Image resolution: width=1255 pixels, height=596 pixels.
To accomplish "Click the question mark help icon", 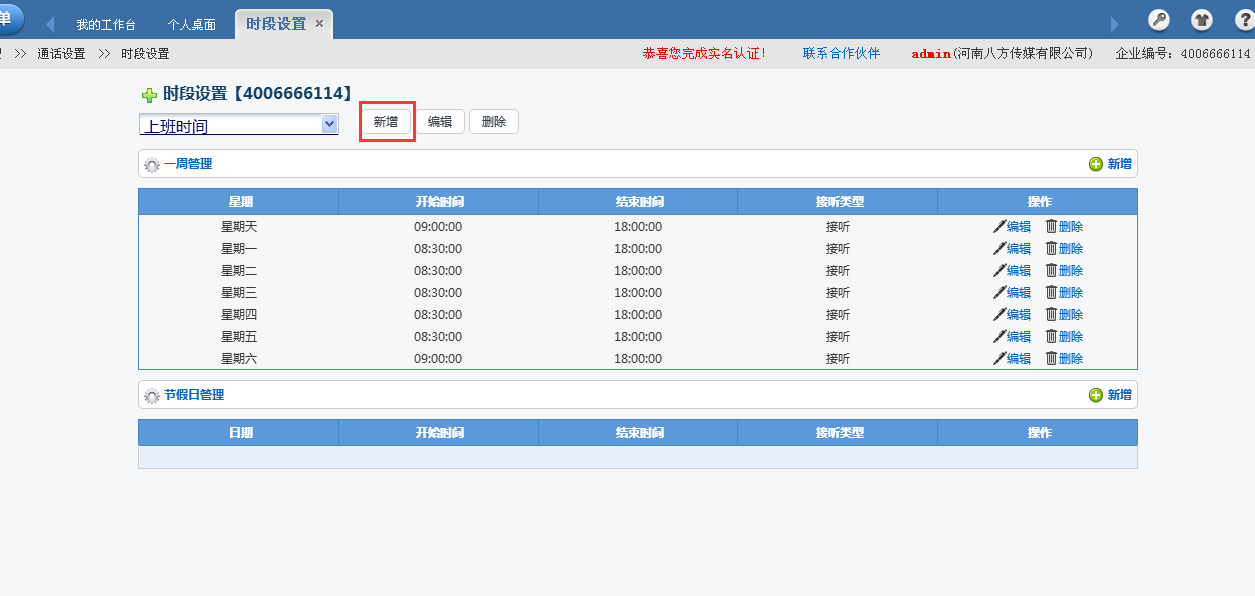I will [x=1243, y=20].
